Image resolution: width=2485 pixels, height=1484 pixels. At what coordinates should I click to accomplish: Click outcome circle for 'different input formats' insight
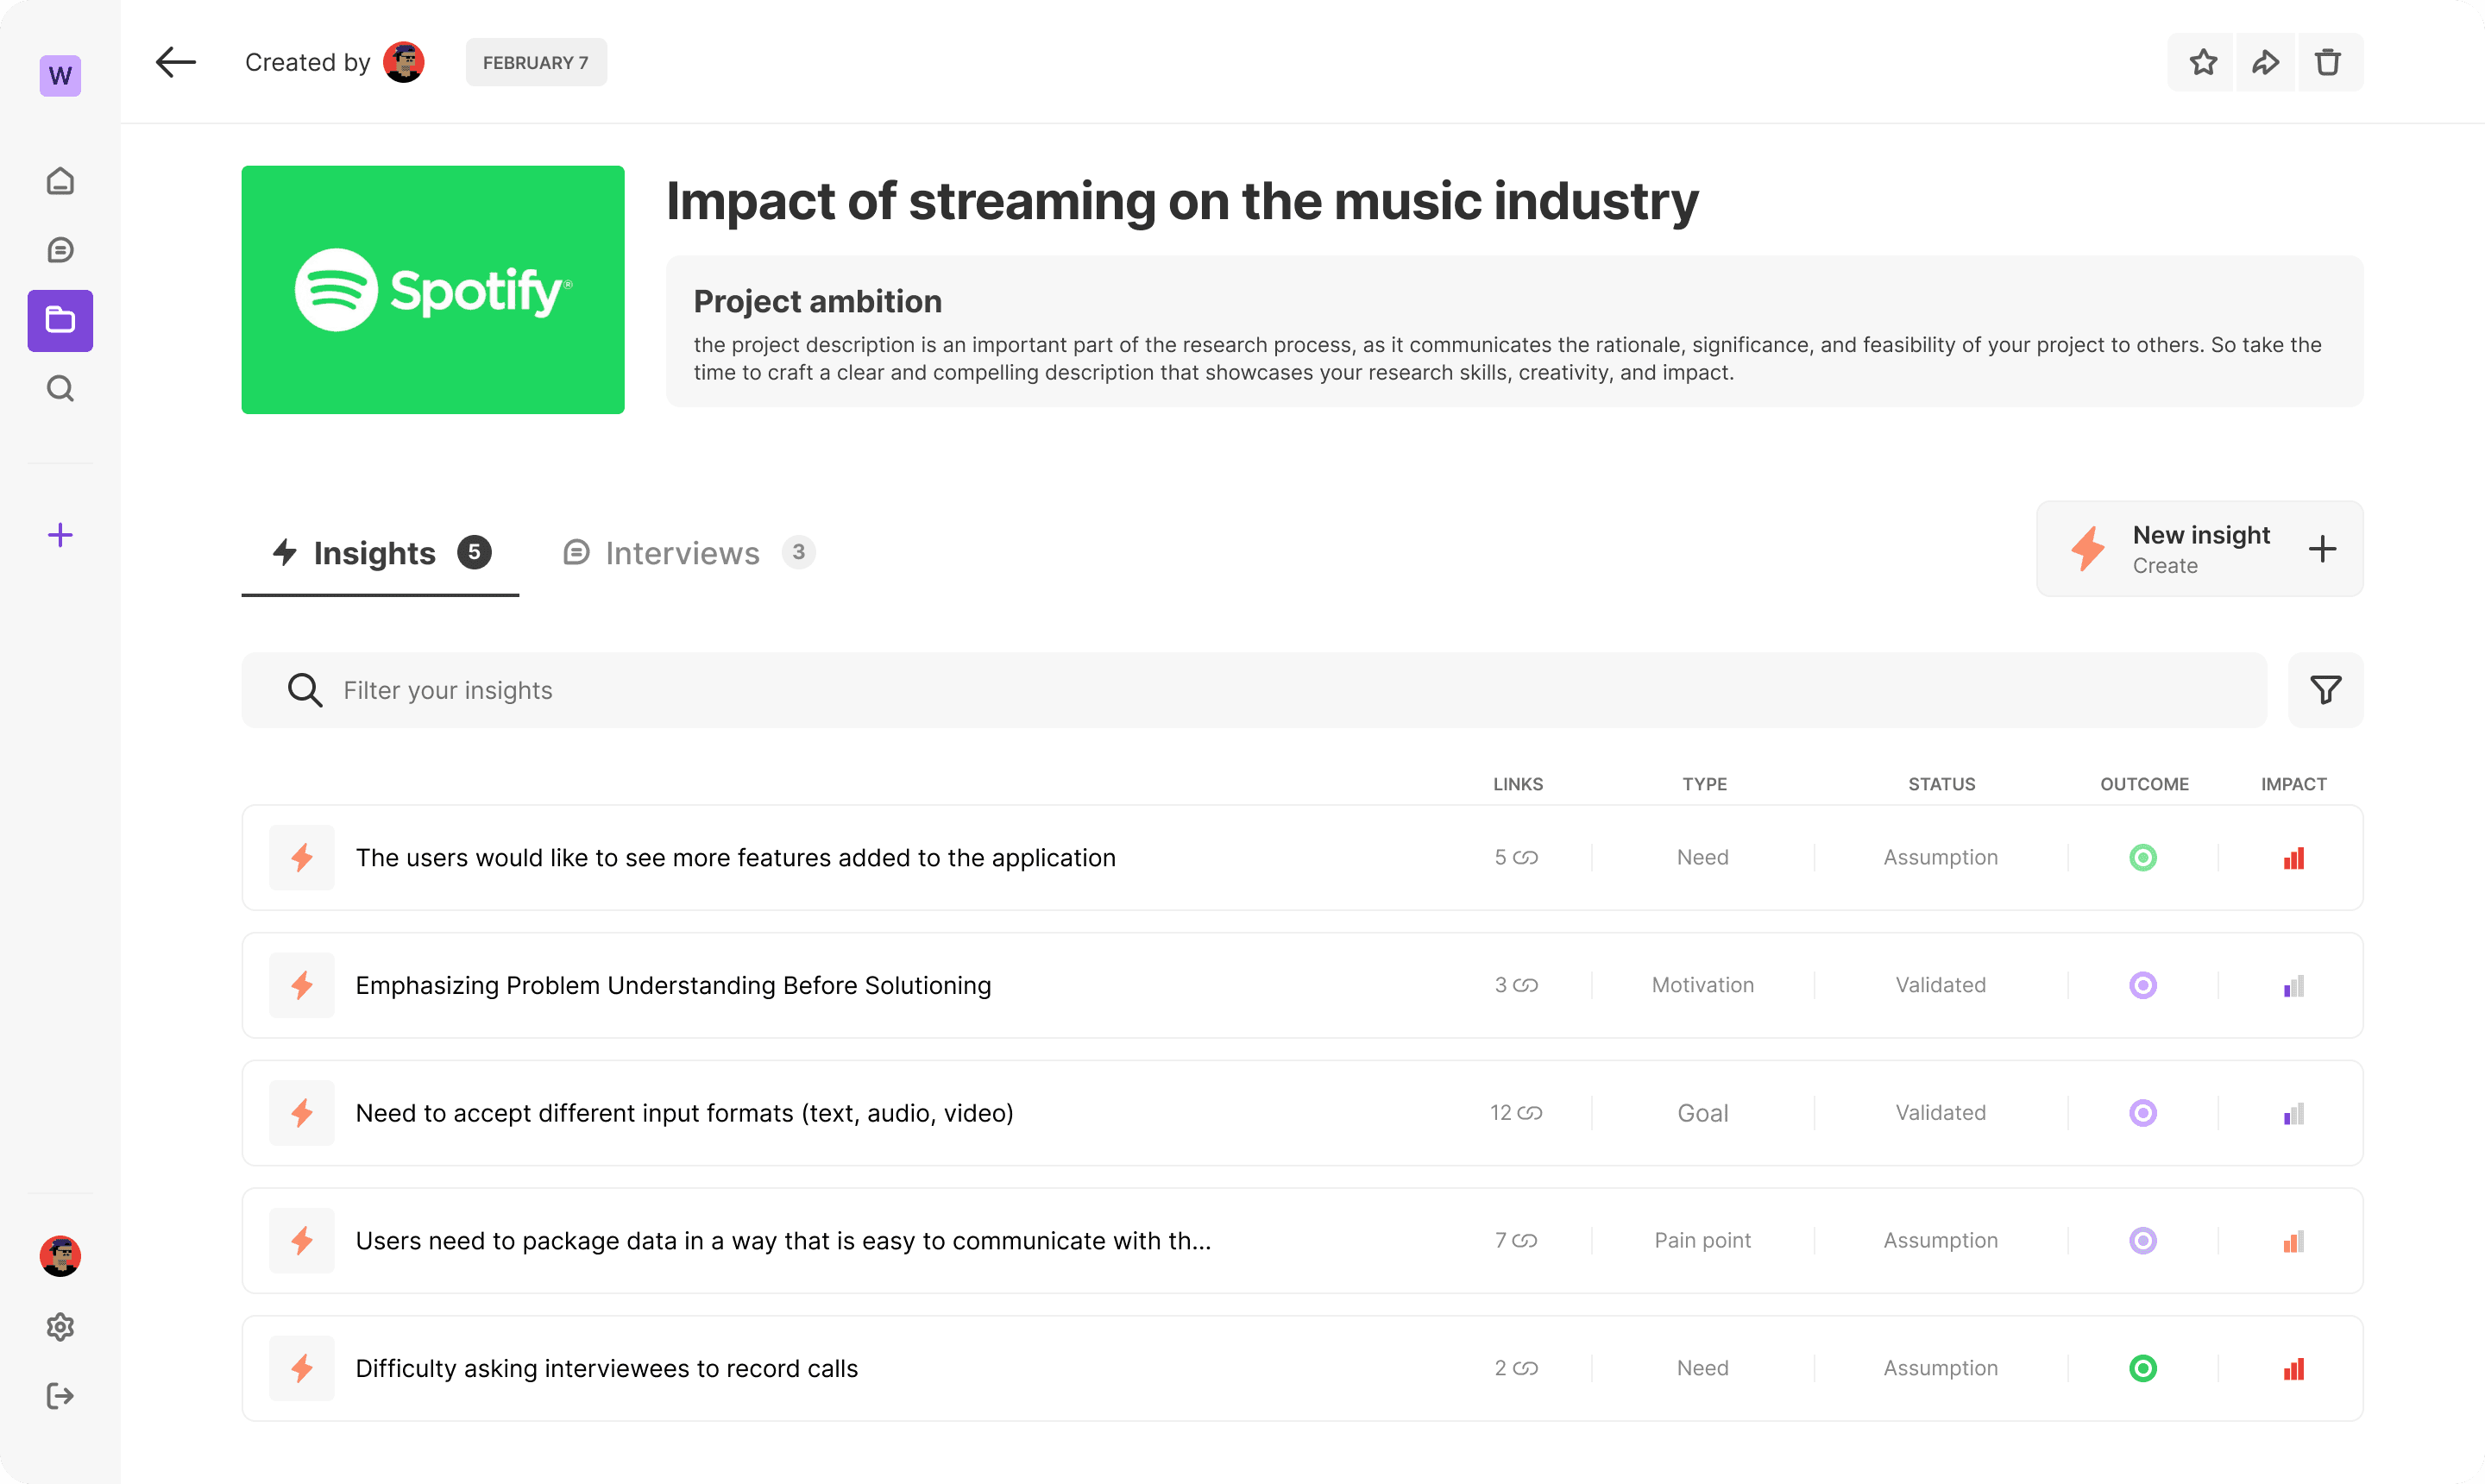click(2143, 1113)
